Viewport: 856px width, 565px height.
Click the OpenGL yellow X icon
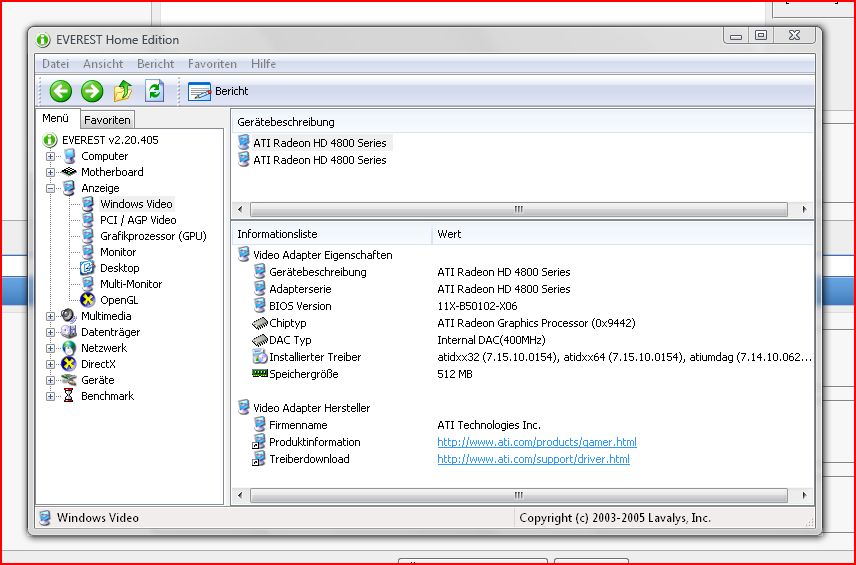pyautogui.click(x=87, y=300)
